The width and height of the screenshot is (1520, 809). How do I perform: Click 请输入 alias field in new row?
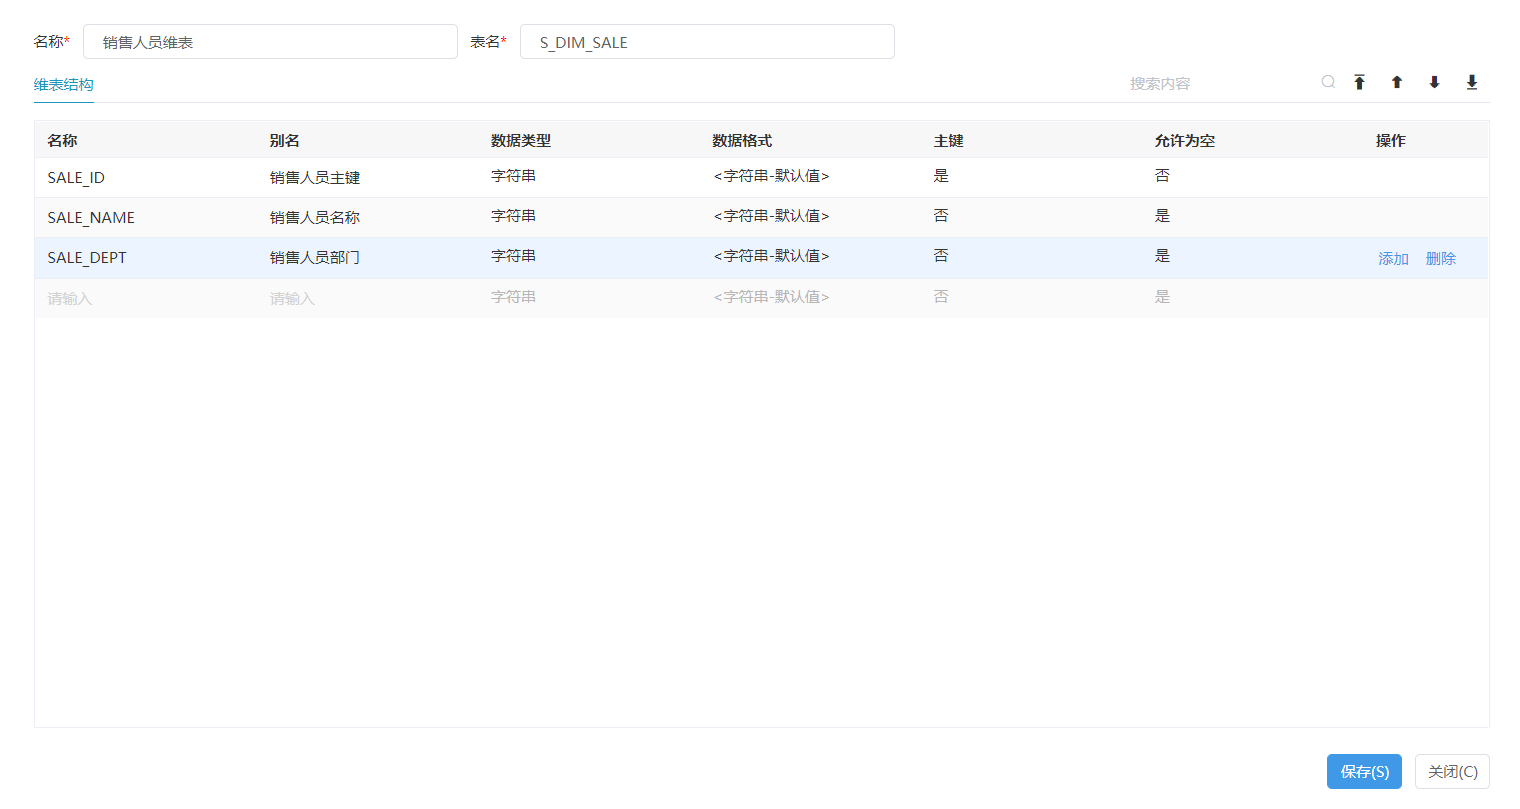[x=292, y=299]
